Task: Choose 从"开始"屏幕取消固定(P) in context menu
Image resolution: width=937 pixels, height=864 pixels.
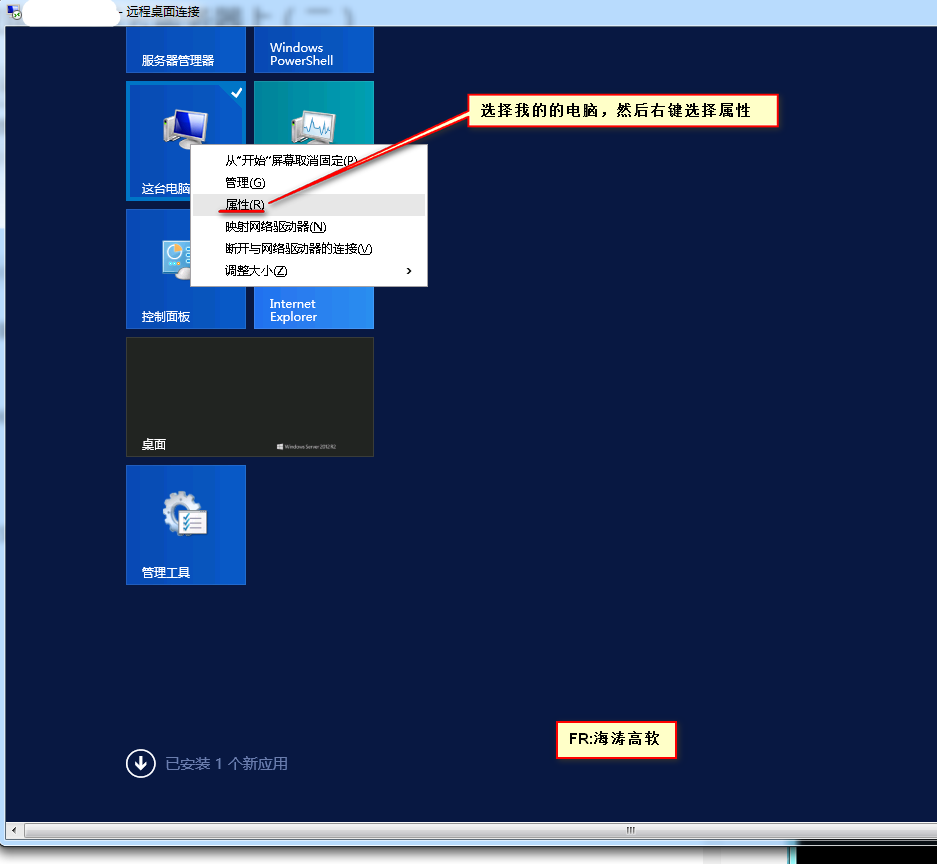Action: pyautogui.click(x=308, y=160)
